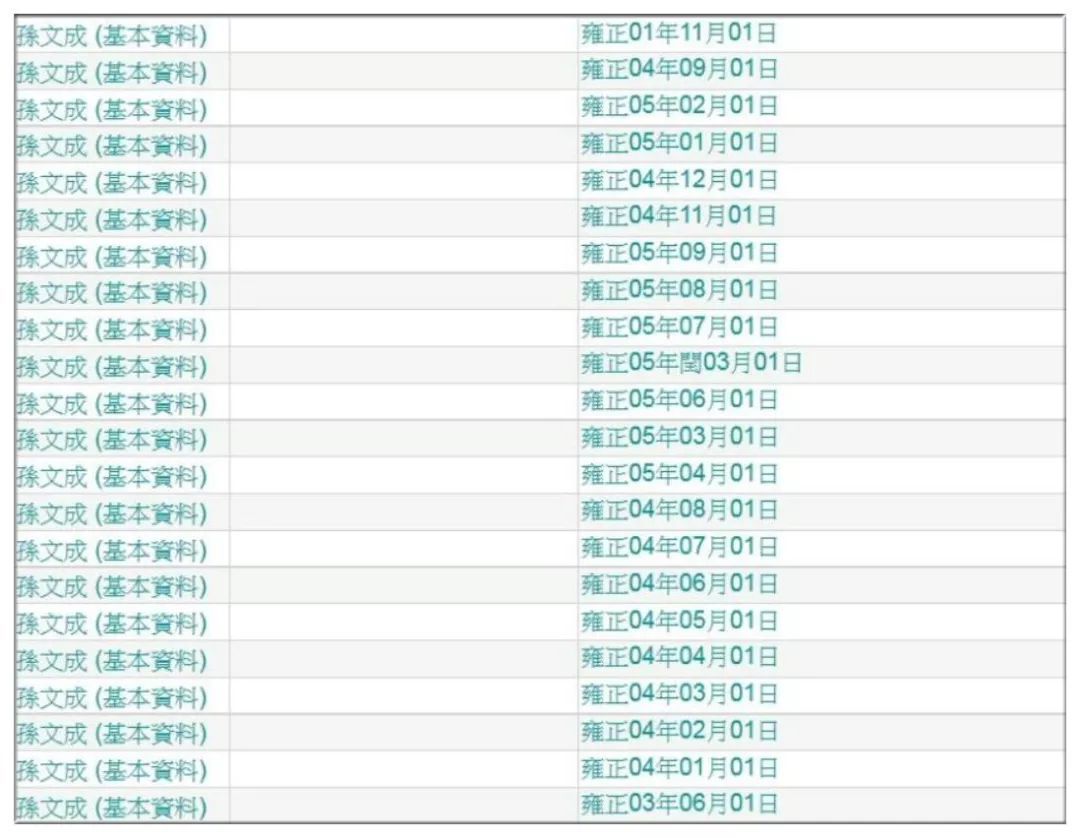Select the 雍正04年08月01日 date link
The height and width of the screenshot is (838, 1080).
pos(679,511)
